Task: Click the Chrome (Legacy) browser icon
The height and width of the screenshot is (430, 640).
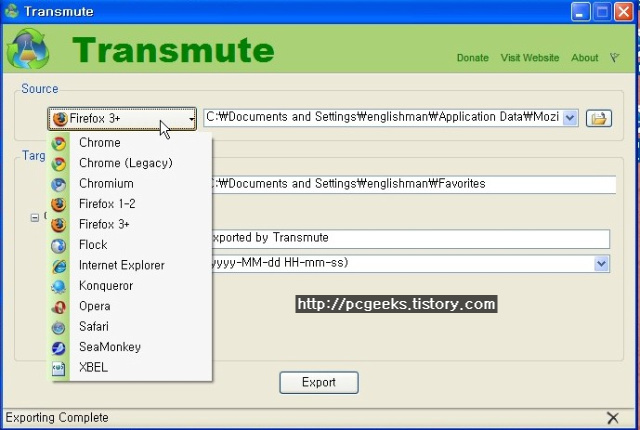Action: 59,164
